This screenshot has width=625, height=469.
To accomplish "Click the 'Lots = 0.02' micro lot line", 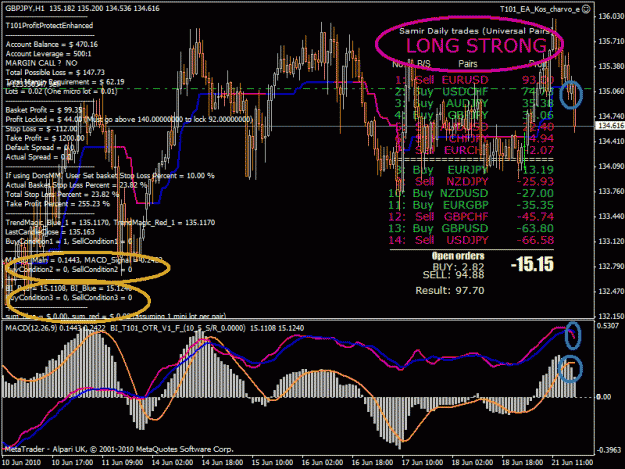I will [61, 91].
